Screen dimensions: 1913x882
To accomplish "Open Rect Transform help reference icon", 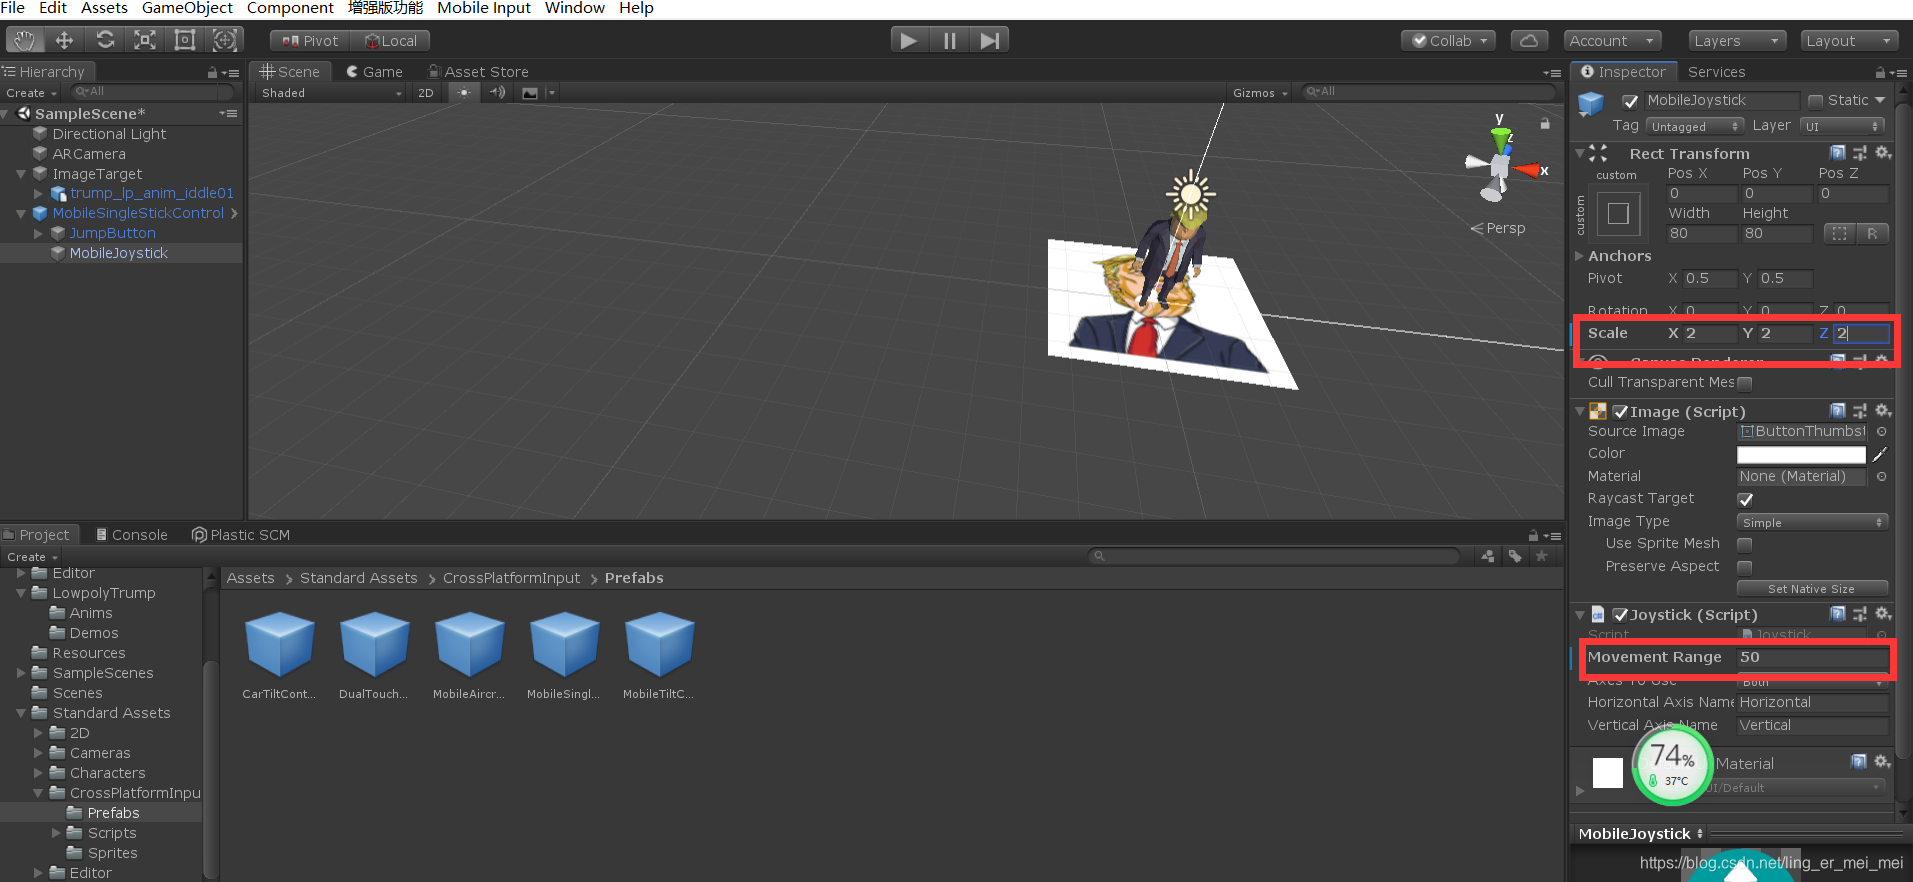I will (x=1838, y=153).
